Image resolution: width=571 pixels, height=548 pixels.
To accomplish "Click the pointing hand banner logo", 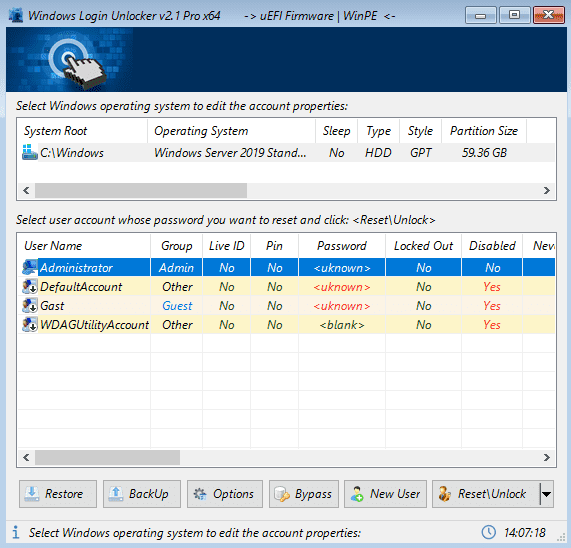I will [x=77, y=62].
